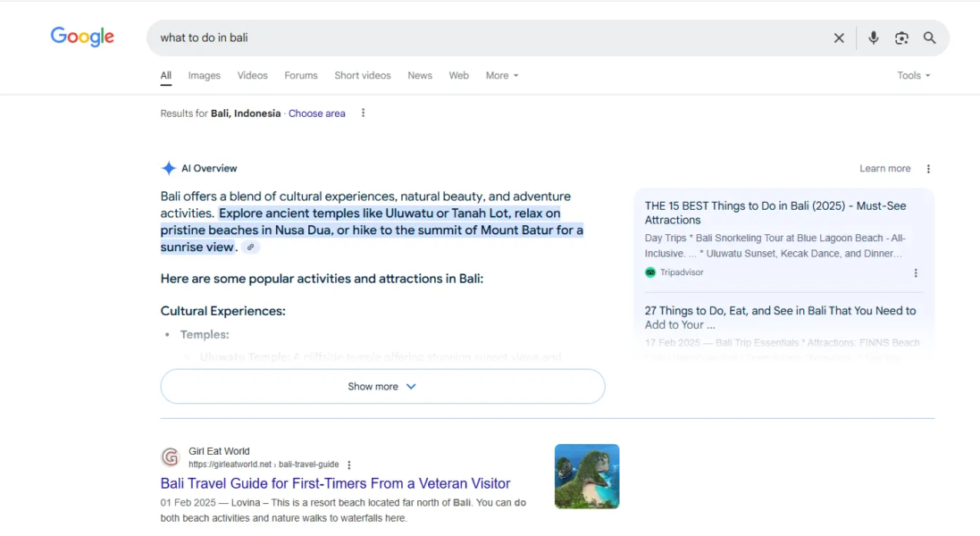Switch to the Forums tab
The width and height of the screenshot is (980, 536).
tap(301, 76)
